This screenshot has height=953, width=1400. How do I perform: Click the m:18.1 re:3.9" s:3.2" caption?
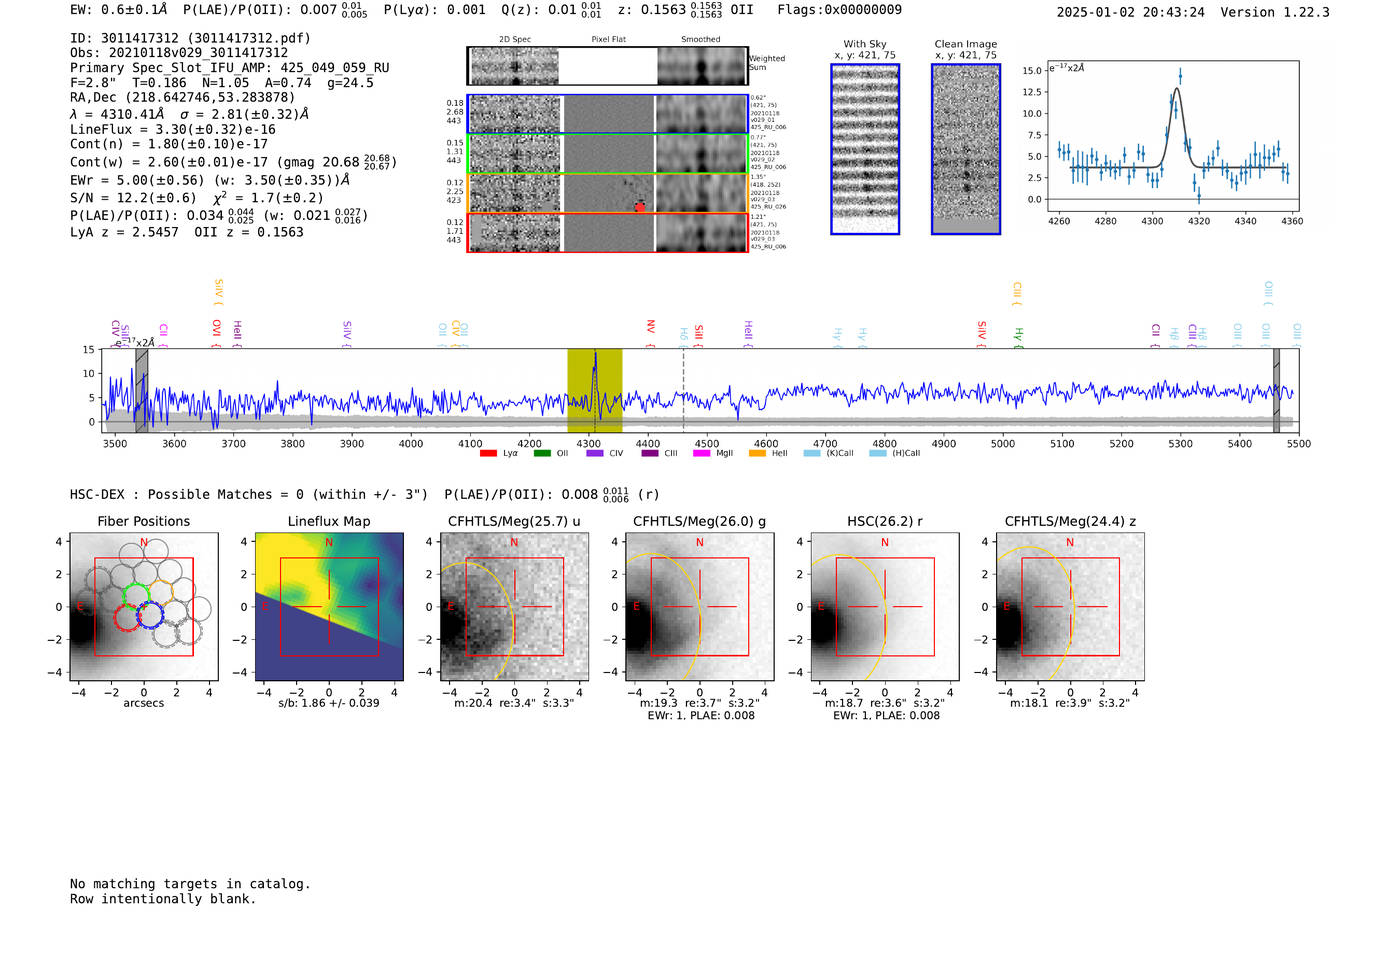click(x=1070, y=703)
